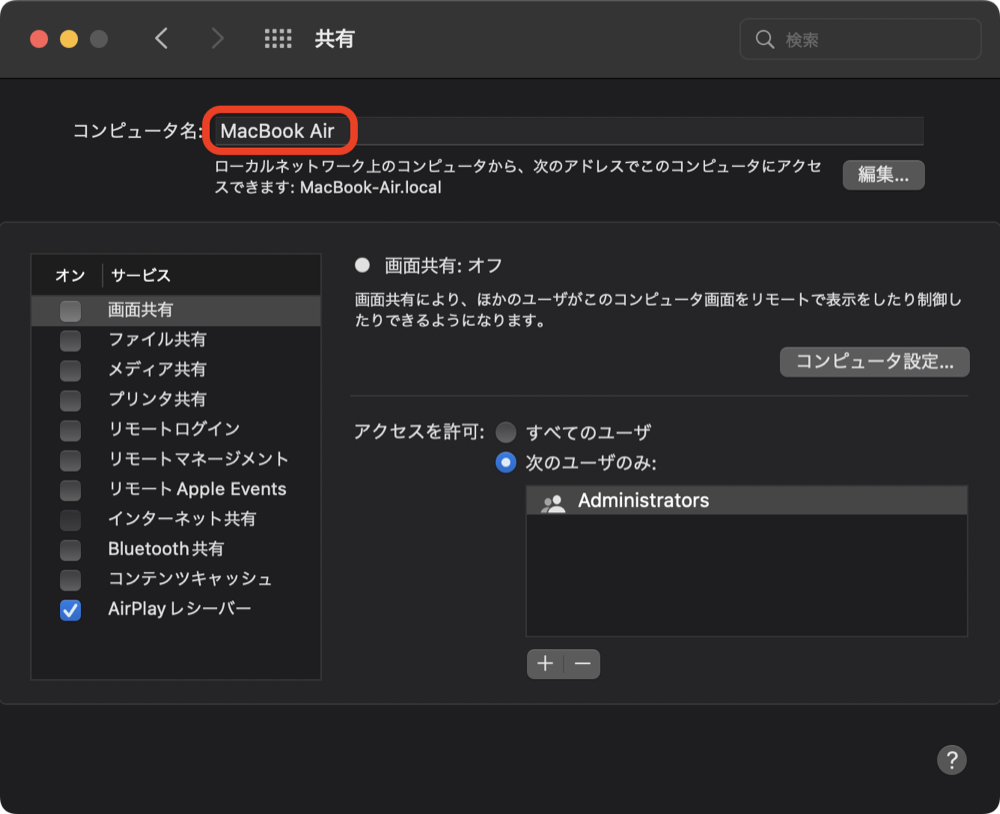Select the すべてのユーザ radio button
Image resolution: width=1000 pixels, height=814 pixels.
click(506, 433)
